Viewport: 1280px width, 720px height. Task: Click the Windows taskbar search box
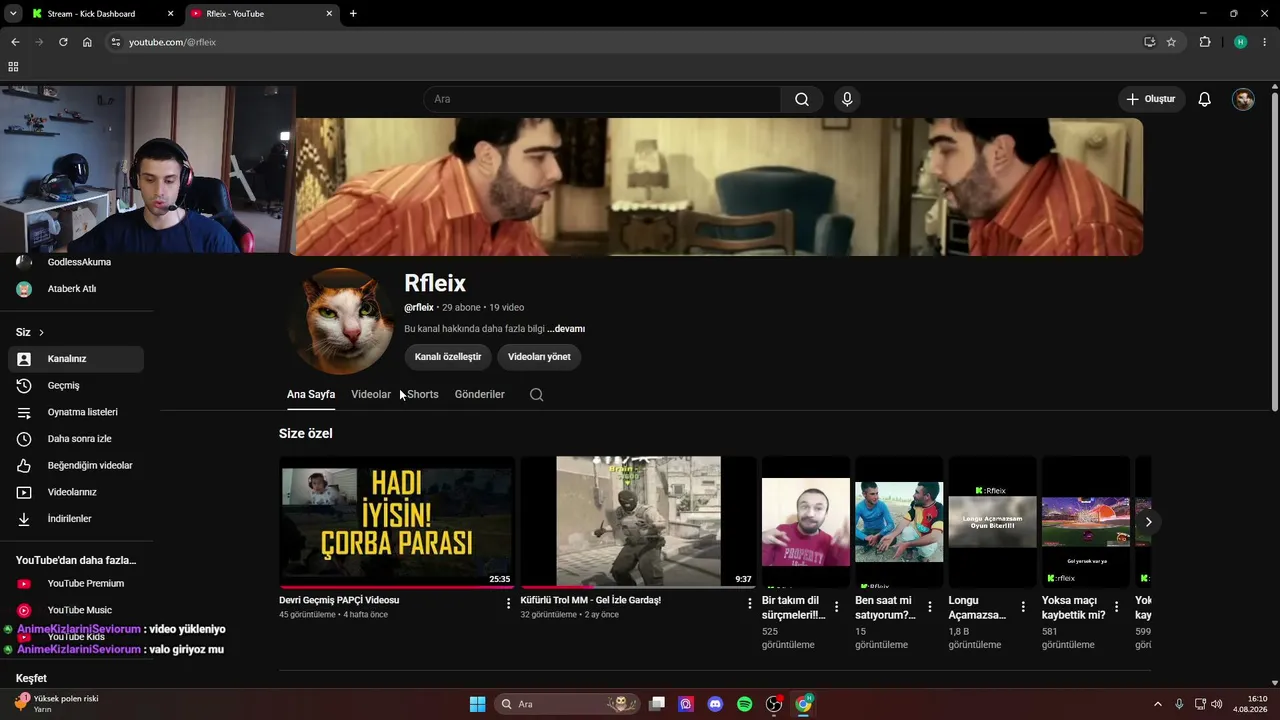(x=567, y=704)
